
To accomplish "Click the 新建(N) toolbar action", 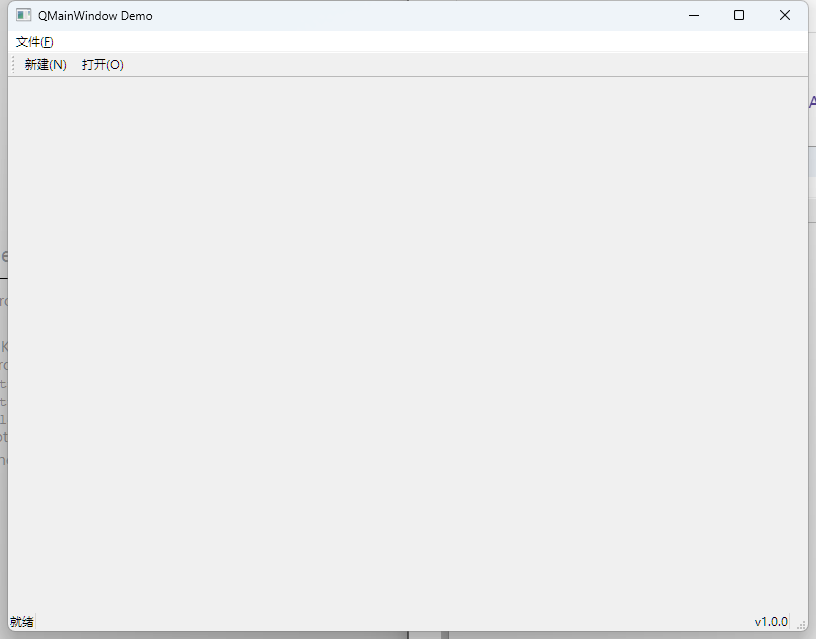I will pyautogui.click(x=45, y=65).
